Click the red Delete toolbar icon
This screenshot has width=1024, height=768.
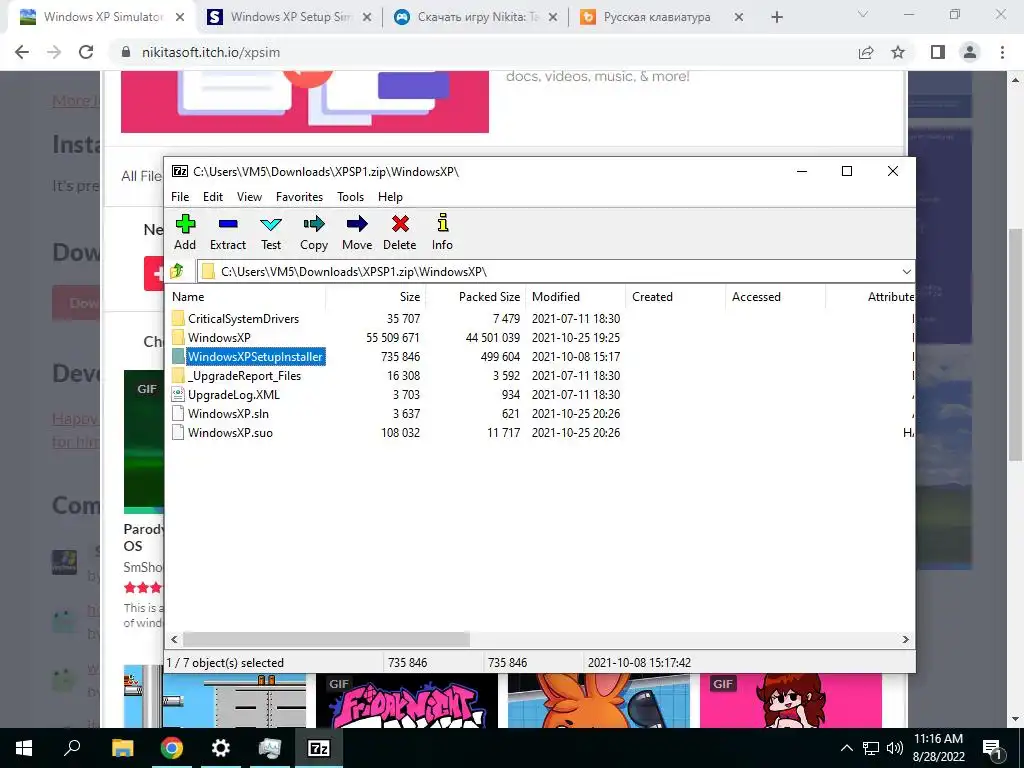[x=400, y=224]
